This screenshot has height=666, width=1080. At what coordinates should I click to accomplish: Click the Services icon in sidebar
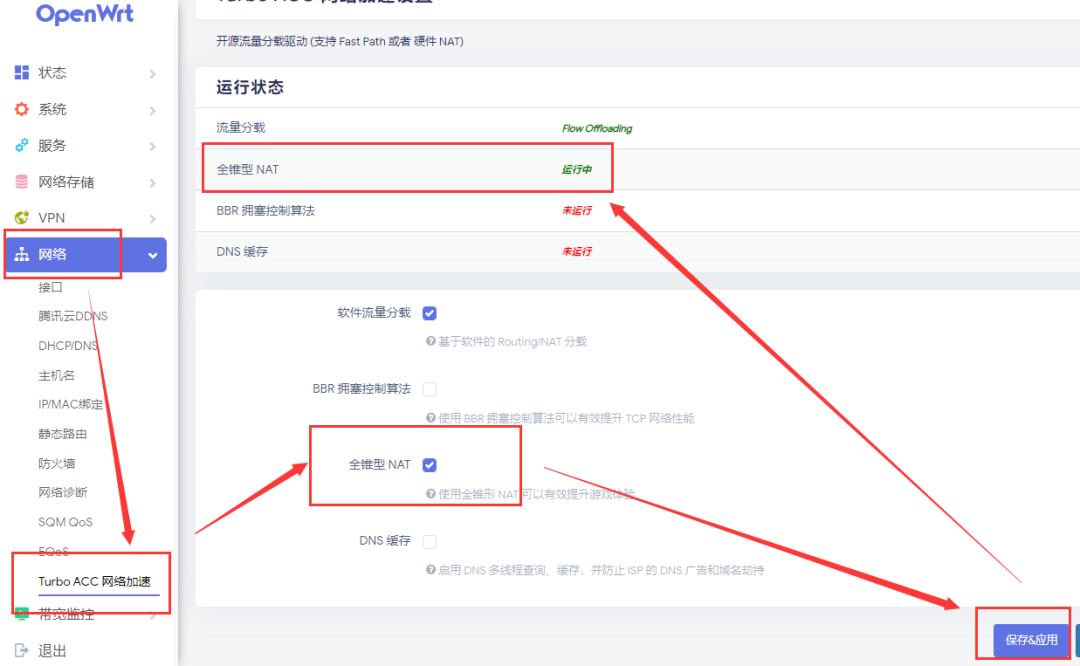pos(22,145)
